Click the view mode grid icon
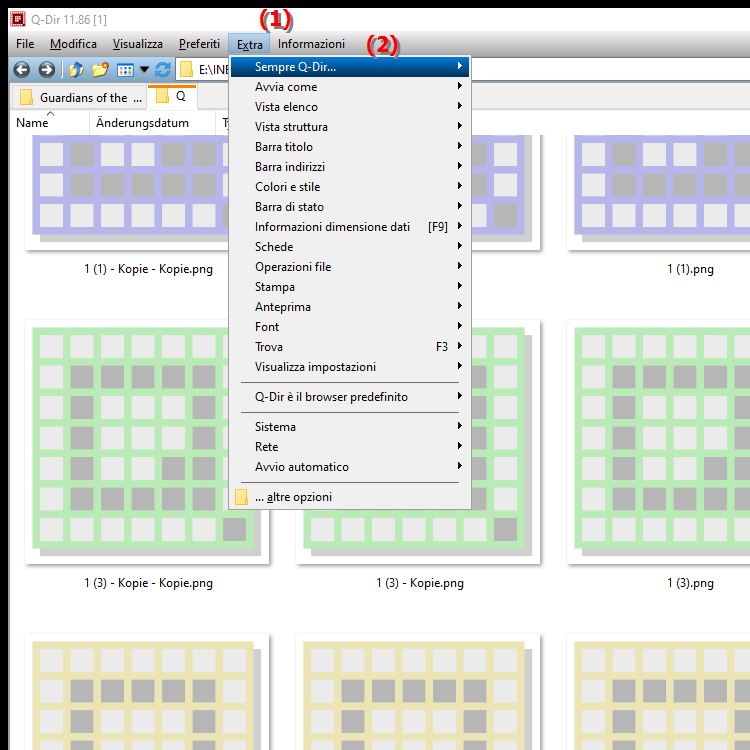This screenshot has width=750, height=750. [x=125, y=70]
